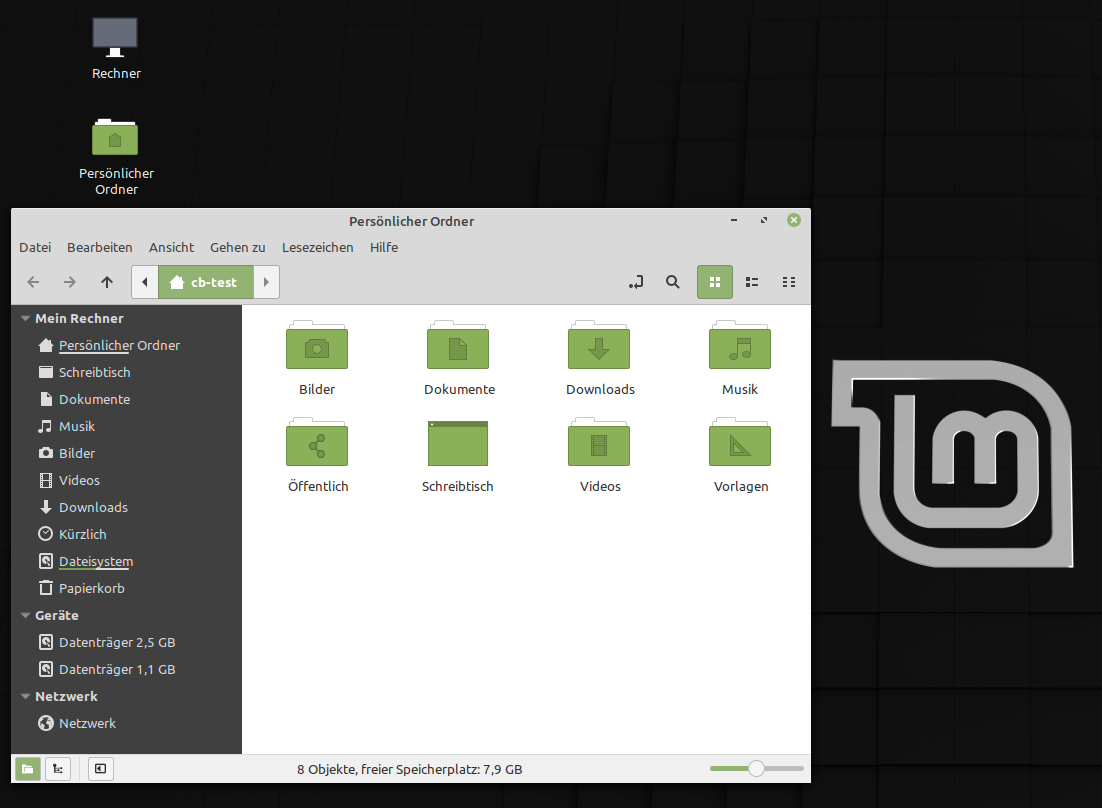Click the Persönlicher Ordner title bar
The image size is (1102, 808).
pos(411,221)
